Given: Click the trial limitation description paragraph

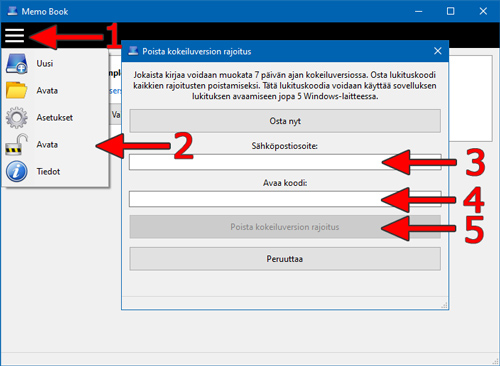Looking at the screenshot, I should [285, 86].
